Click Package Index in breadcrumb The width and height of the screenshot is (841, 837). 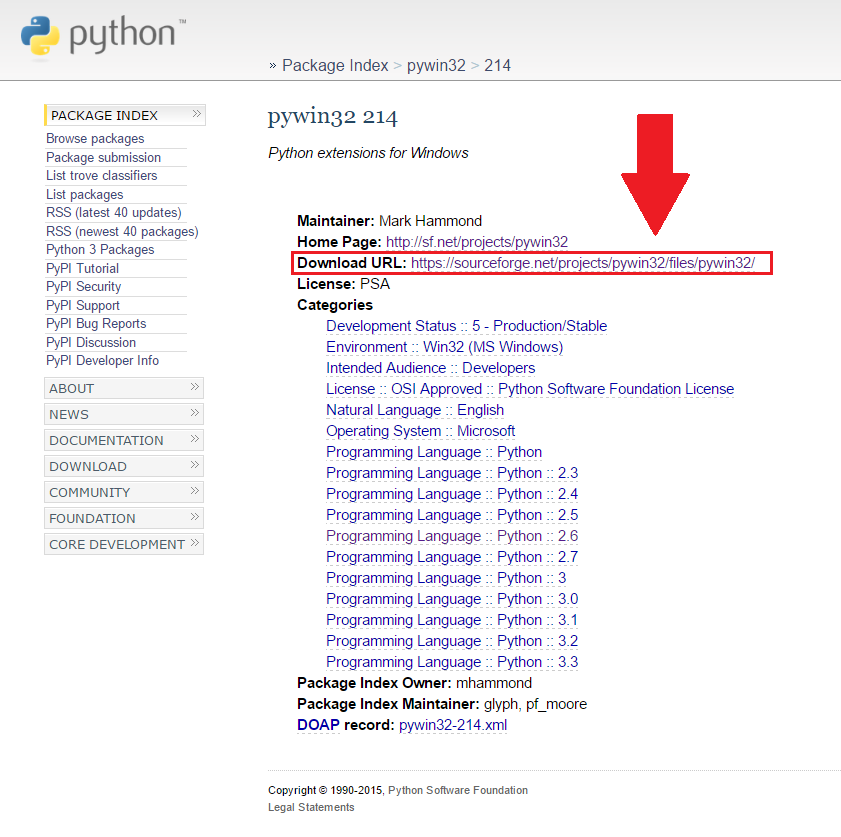pyautogui.click(x=335, y=65)
